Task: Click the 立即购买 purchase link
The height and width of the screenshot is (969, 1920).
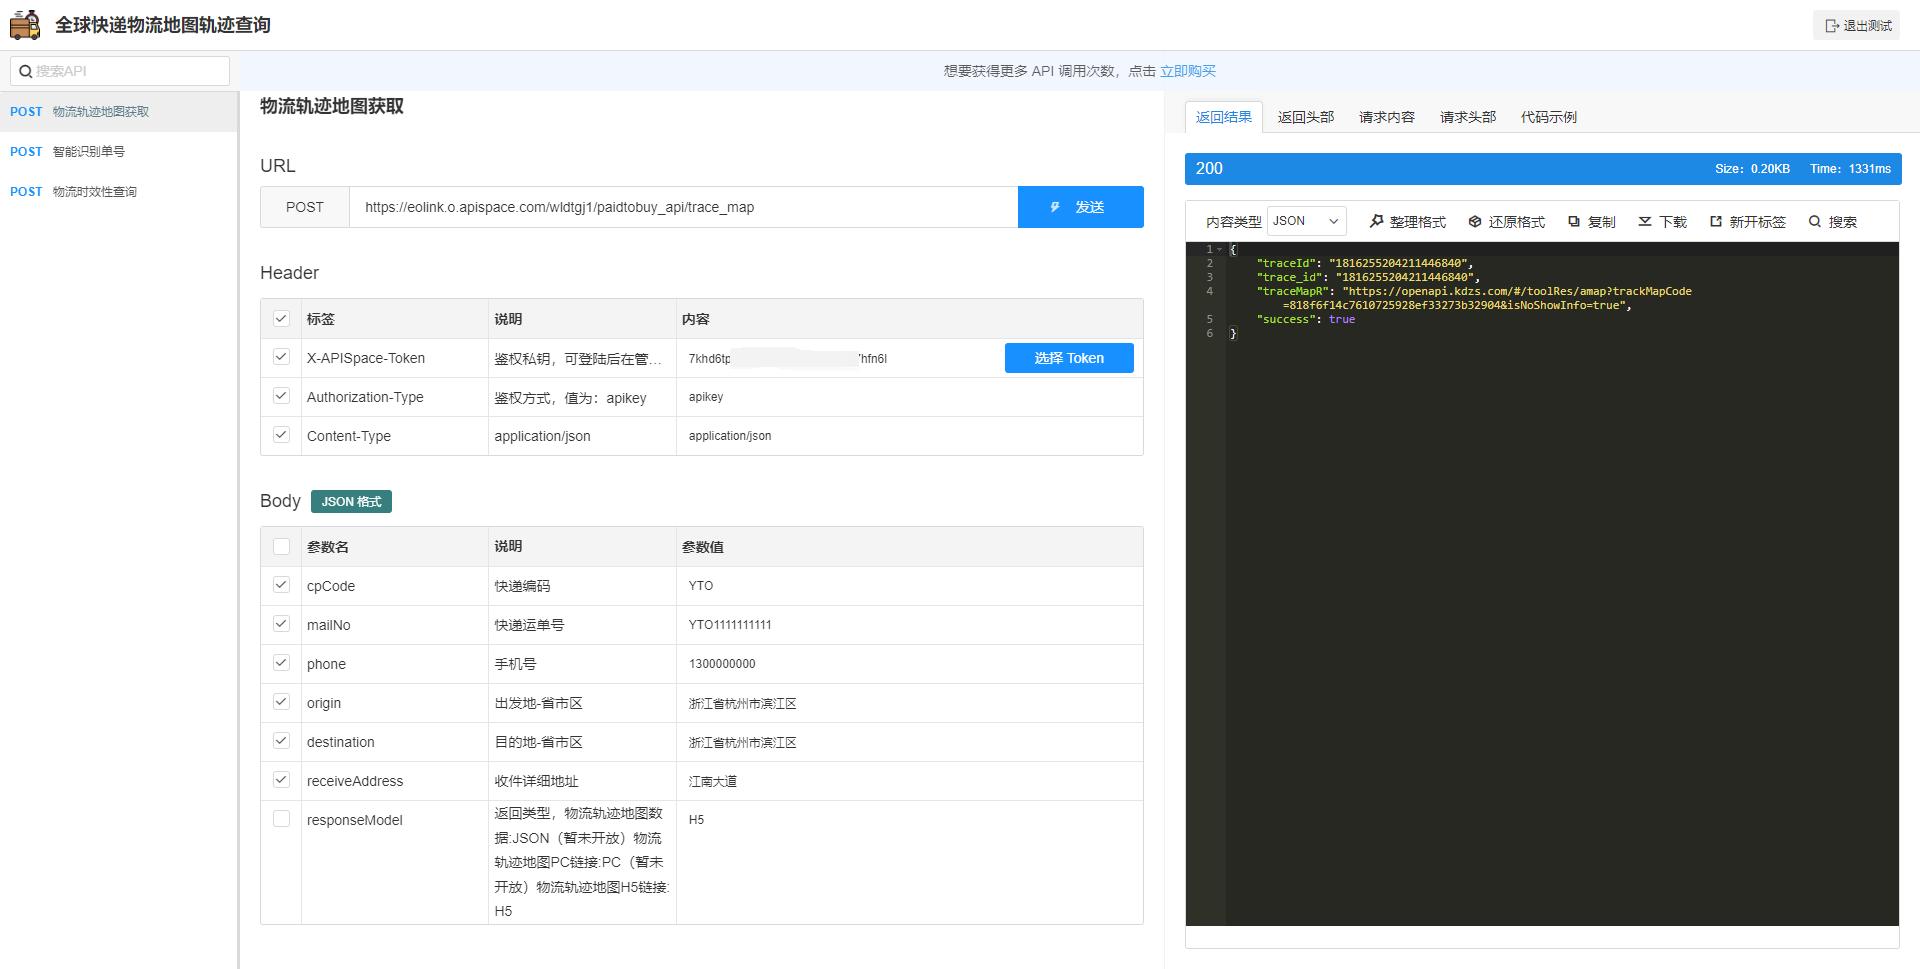Action: [x=1189, y=70]
